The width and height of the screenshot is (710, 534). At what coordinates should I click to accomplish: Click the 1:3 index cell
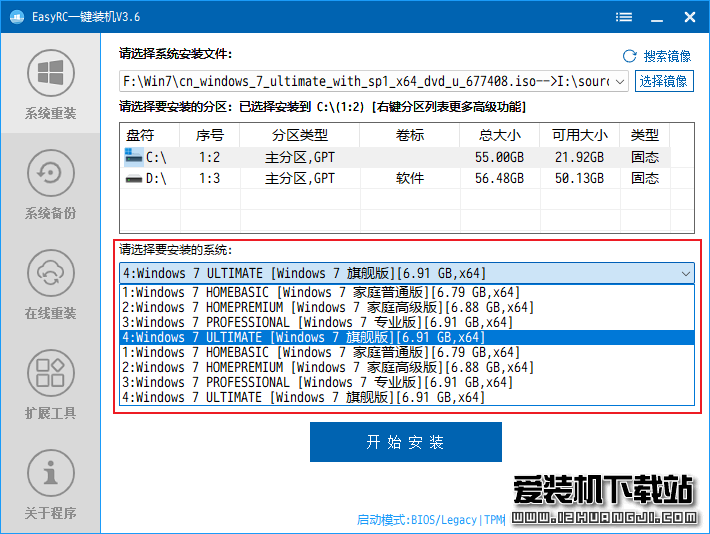tap(209, 178)
